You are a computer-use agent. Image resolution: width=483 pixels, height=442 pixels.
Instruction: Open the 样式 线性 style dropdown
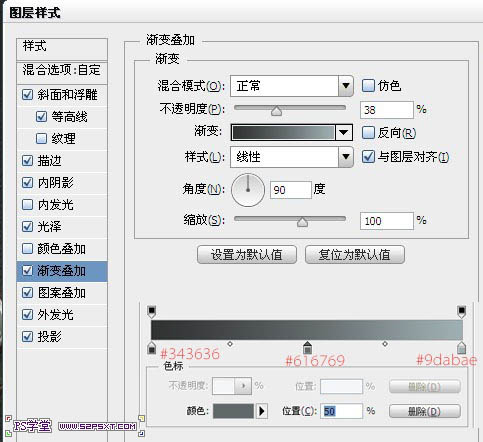292,156
